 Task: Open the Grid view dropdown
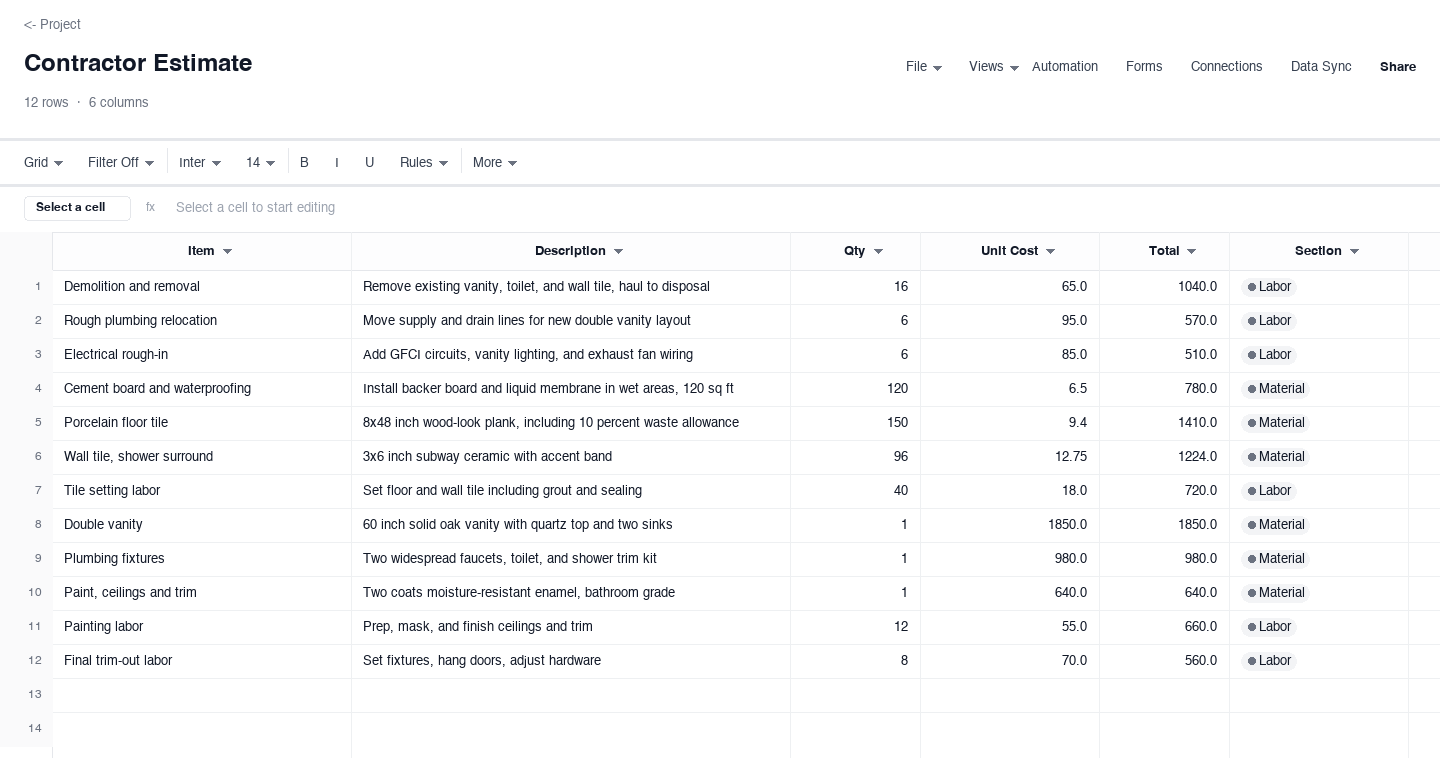[x=44, y=162]
